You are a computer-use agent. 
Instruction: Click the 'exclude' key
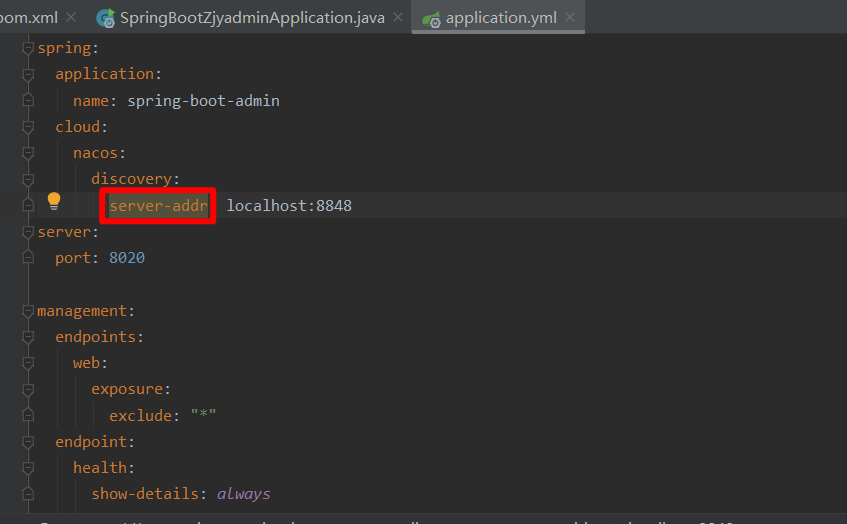pyautogui.click(x=140, y=415)
